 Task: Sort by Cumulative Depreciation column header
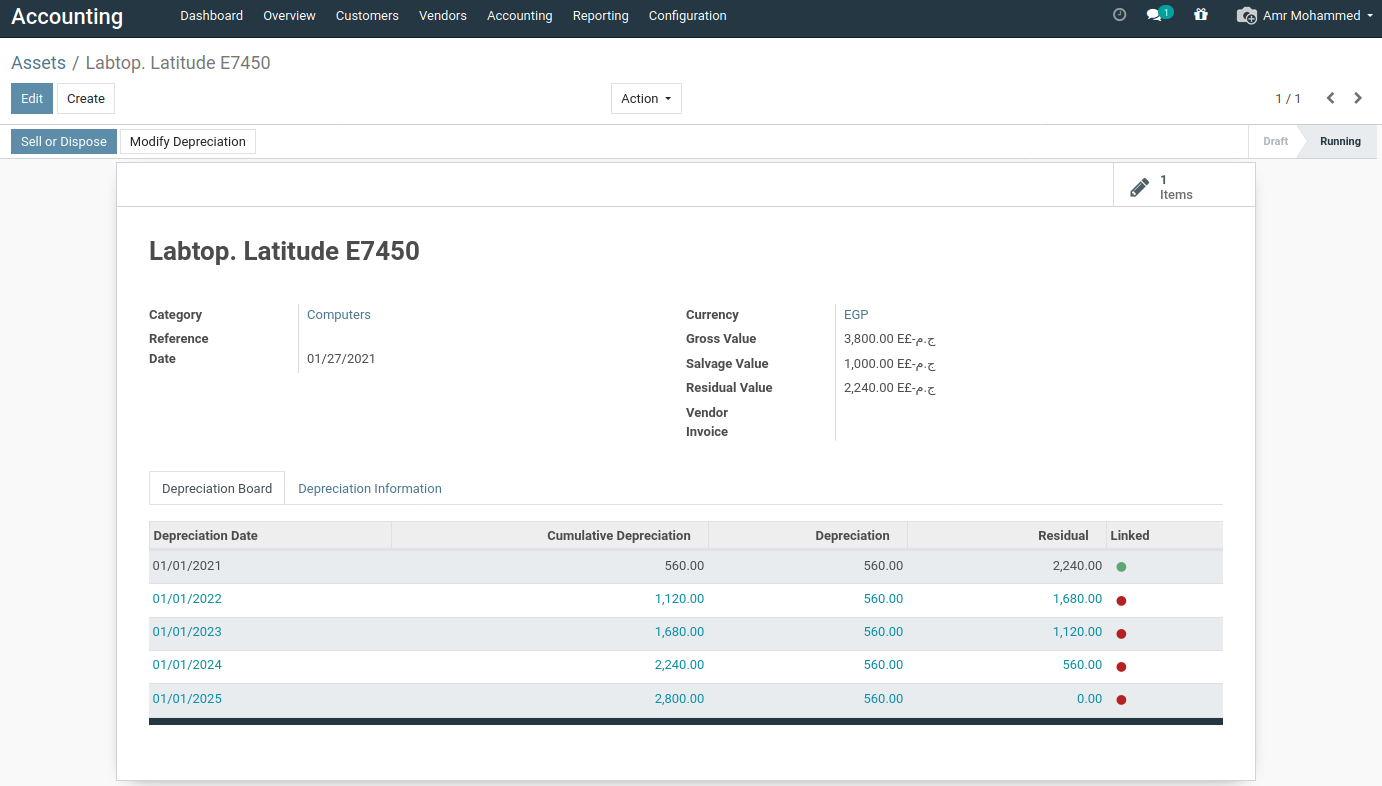point(550,536)
